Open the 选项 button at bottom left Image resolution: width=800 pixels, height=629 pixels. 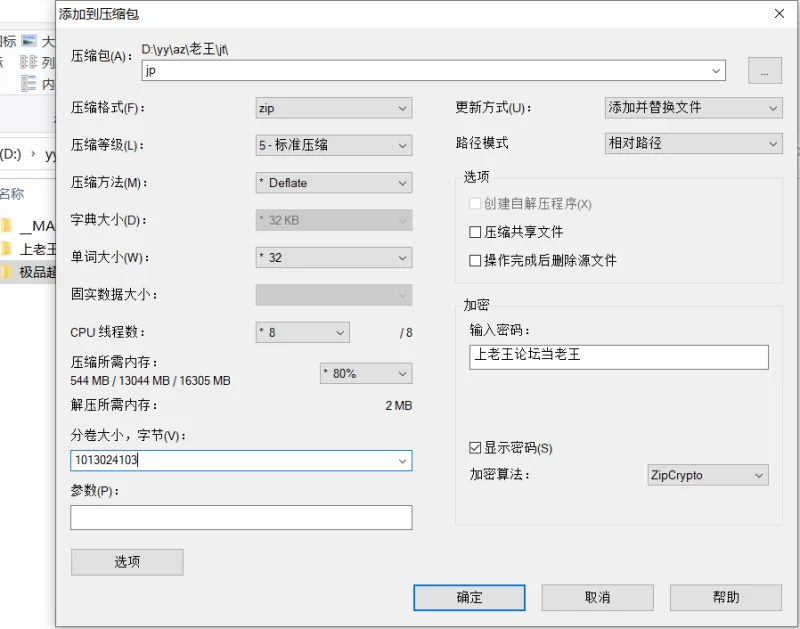coord(127,562)
